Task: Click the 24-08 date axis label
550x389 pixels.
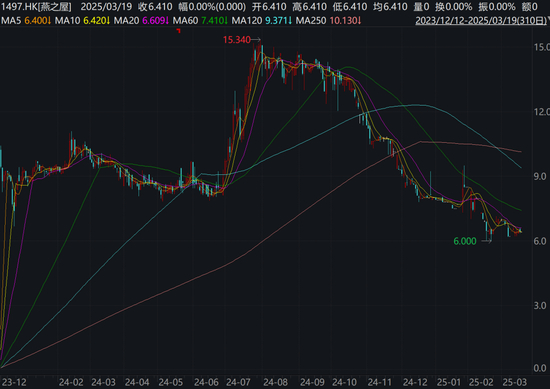Action: tap(276, 382)
